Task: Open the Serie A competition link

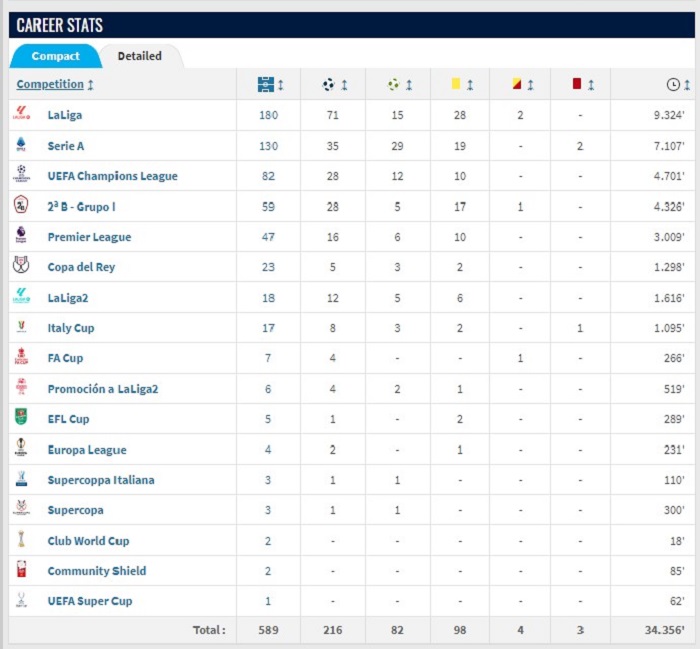Action: click(66, 146)
